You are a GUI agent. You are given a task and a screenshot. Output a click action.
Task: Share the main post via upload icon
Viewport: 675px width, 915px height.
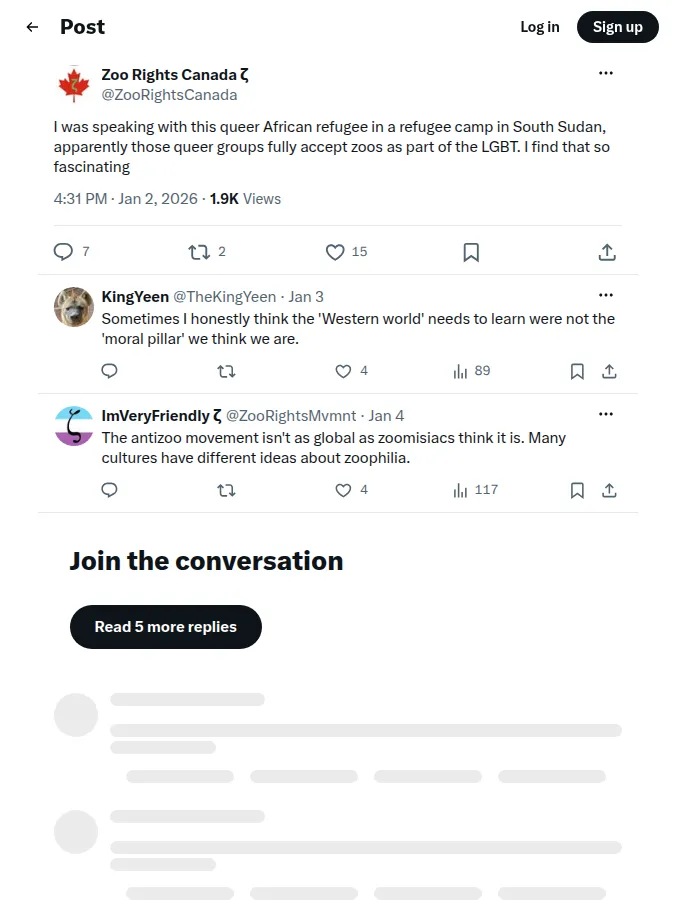607,252
